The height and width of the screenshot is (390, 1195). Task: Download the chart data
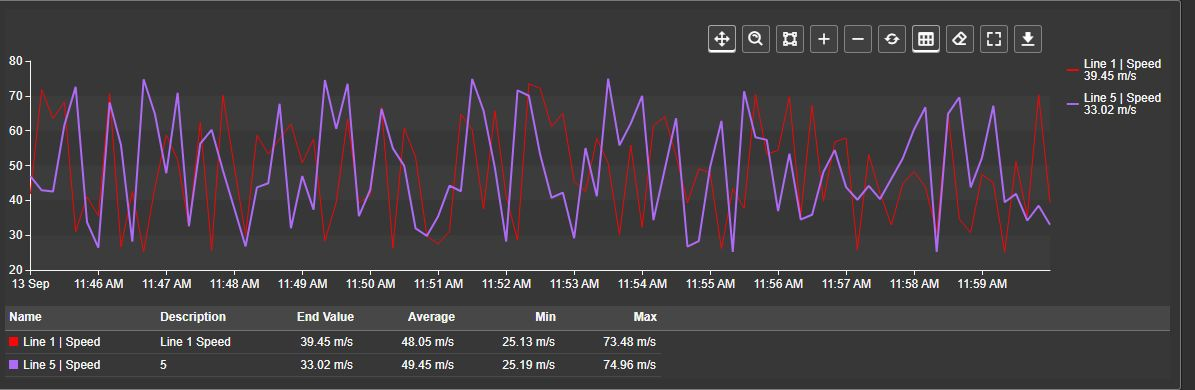point(1028,39)
